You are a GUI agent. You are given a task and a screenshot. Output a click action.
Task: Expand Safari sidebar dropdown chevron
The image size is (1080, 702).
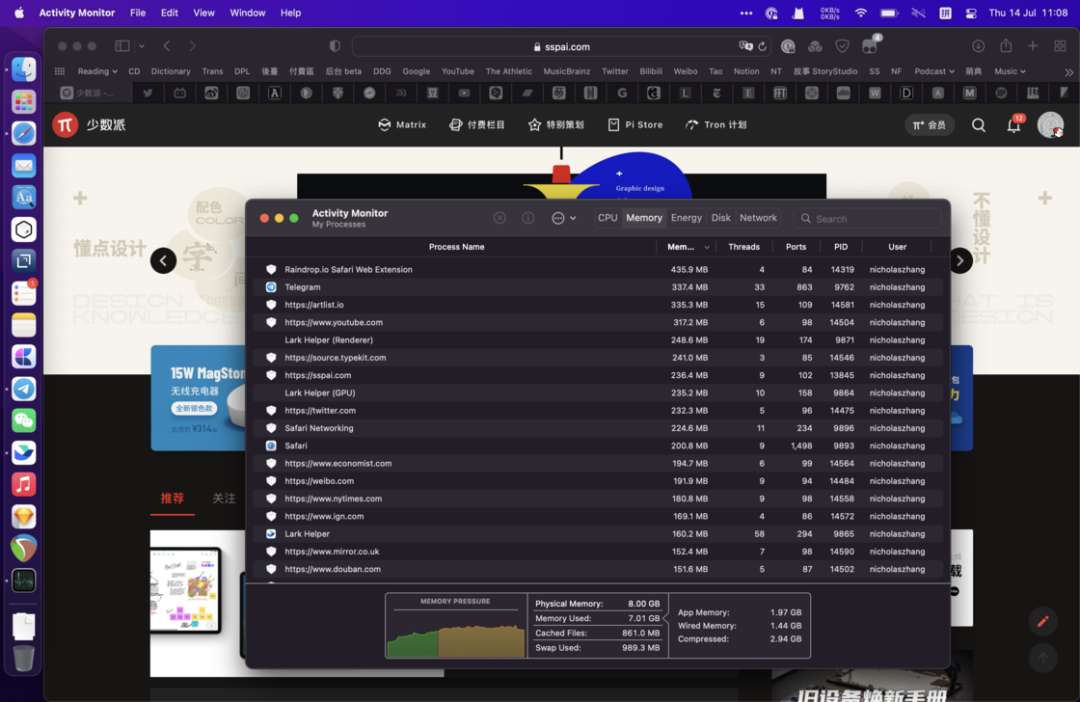pos(141,46)
